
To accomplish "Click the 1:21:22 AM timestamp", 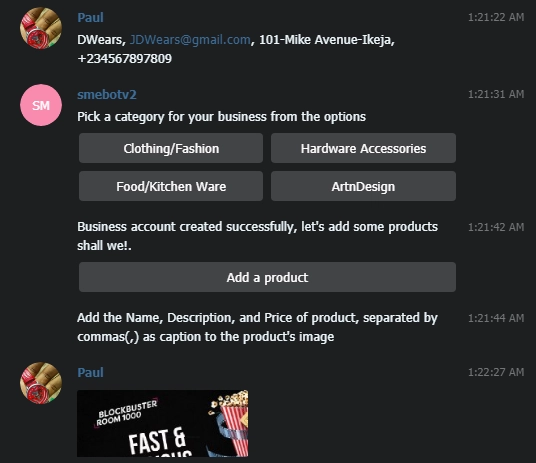I will [496, 17].
